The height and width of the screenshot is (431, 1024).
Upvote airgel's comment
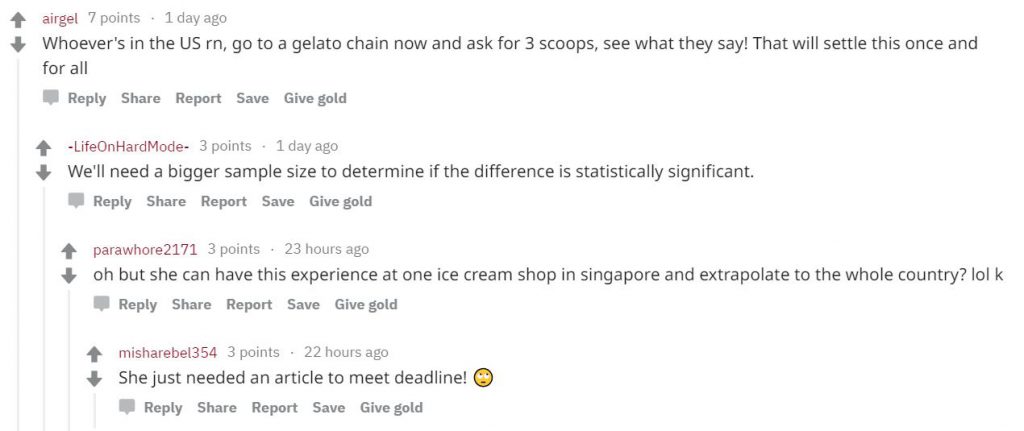pyautogui.click(x=18, y=20)
